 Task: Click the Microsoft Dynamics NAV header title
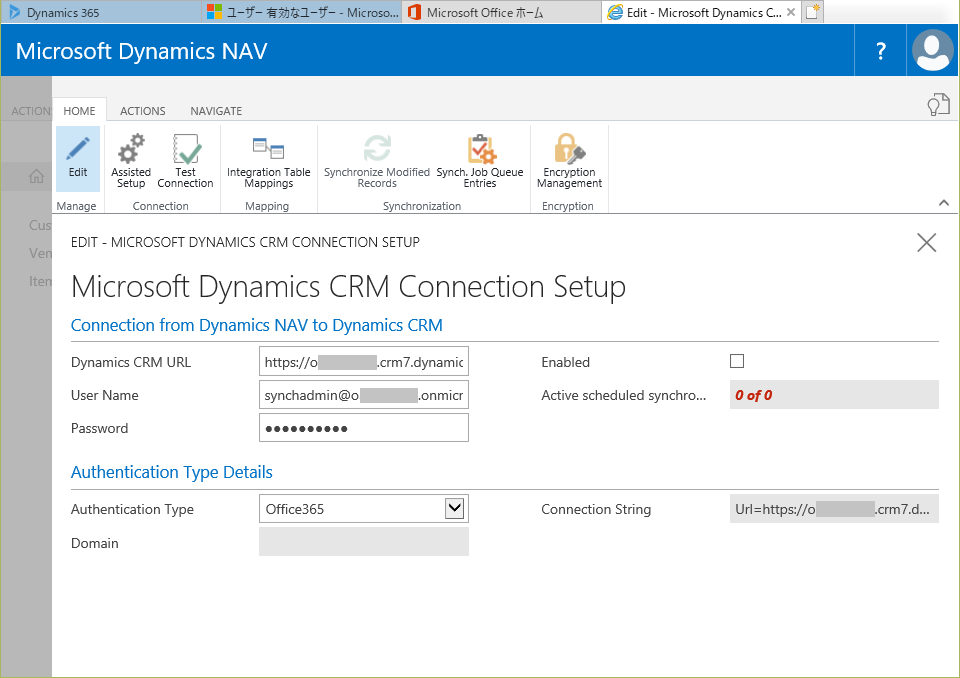point(141,51)
